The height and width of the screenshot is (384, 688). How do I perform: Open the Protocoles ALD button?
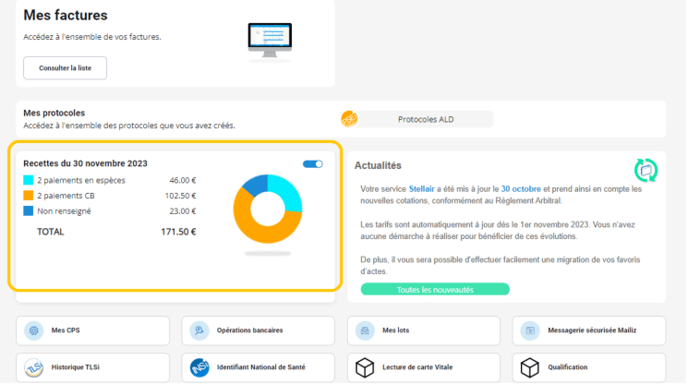pos(426,119)
